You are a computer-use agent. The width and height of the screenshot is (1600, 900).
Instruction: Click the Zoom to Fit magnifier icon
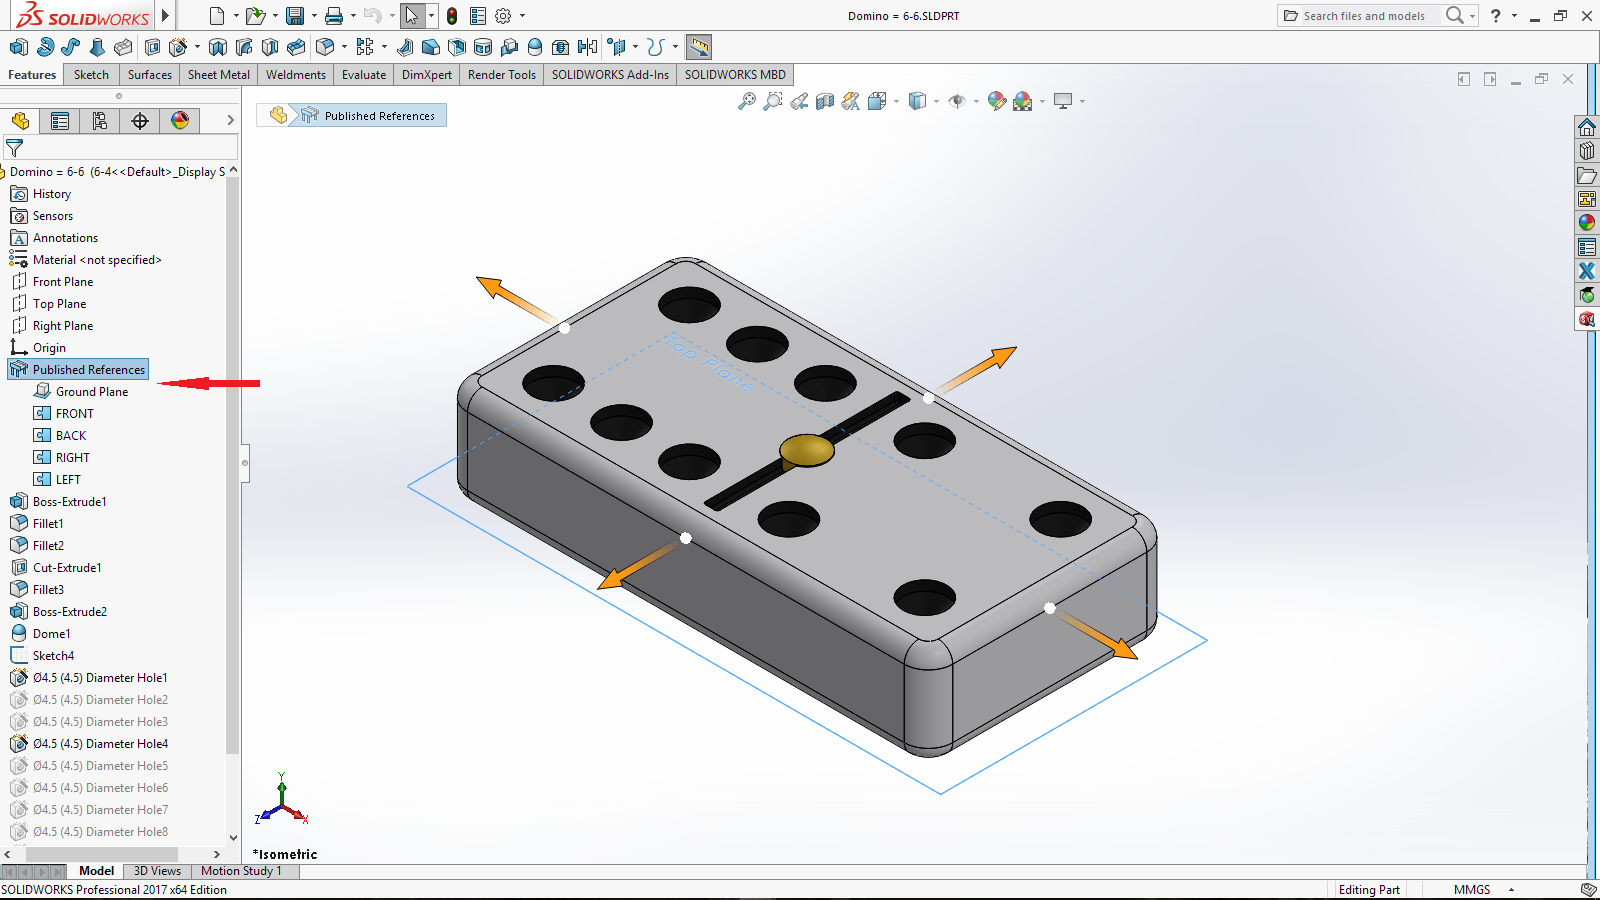747,101
